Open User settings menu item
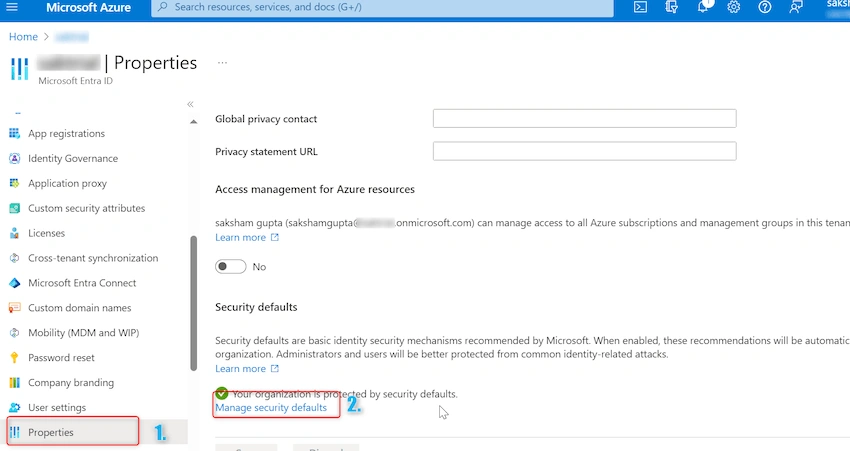The width and height of the screenshot is (850, 451). pos(57,408)
